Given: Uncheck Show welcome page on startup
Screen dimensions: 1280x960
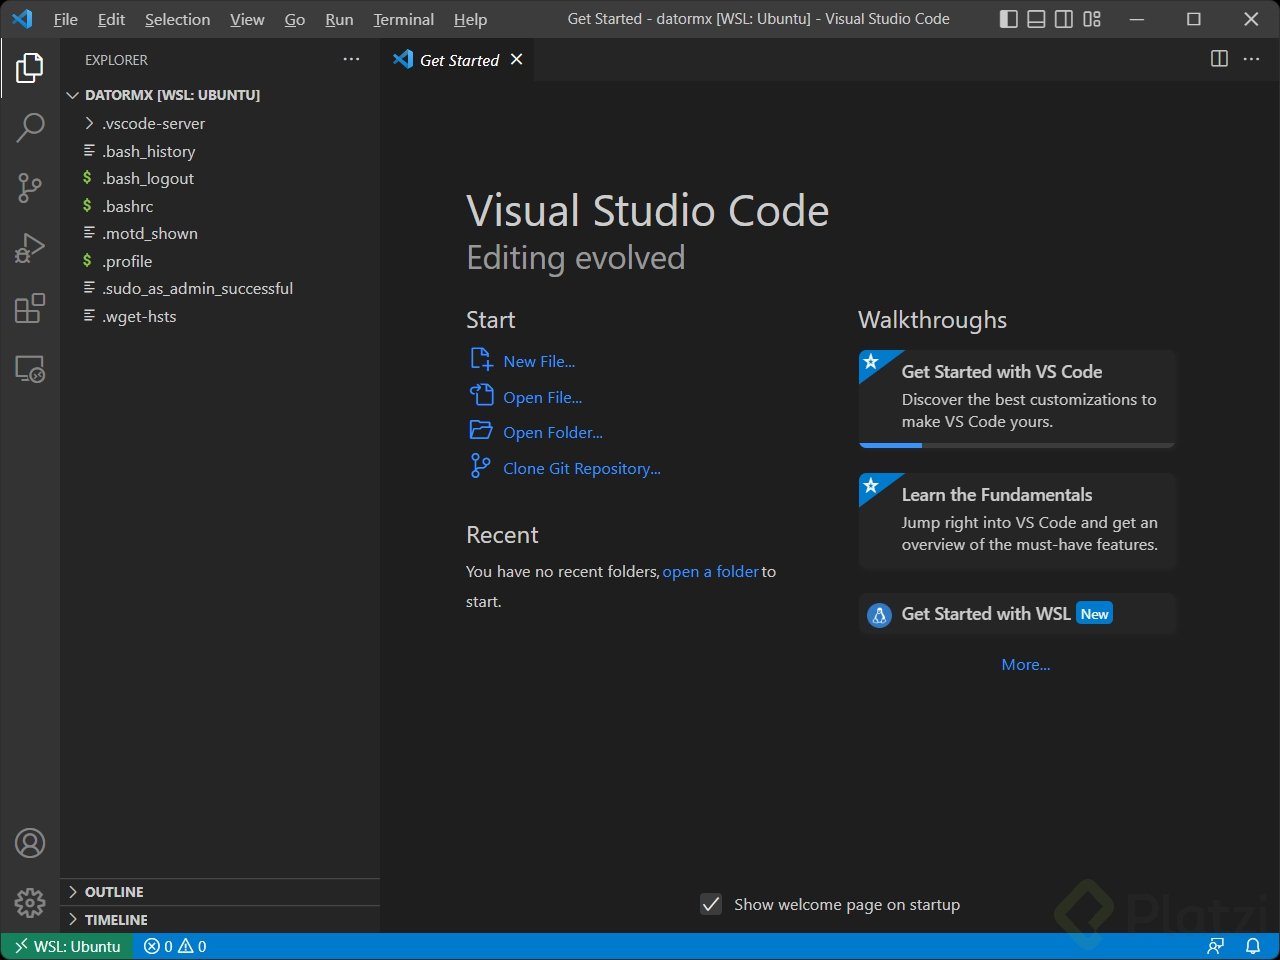Looking at the screenshot, I should [711, 905].
